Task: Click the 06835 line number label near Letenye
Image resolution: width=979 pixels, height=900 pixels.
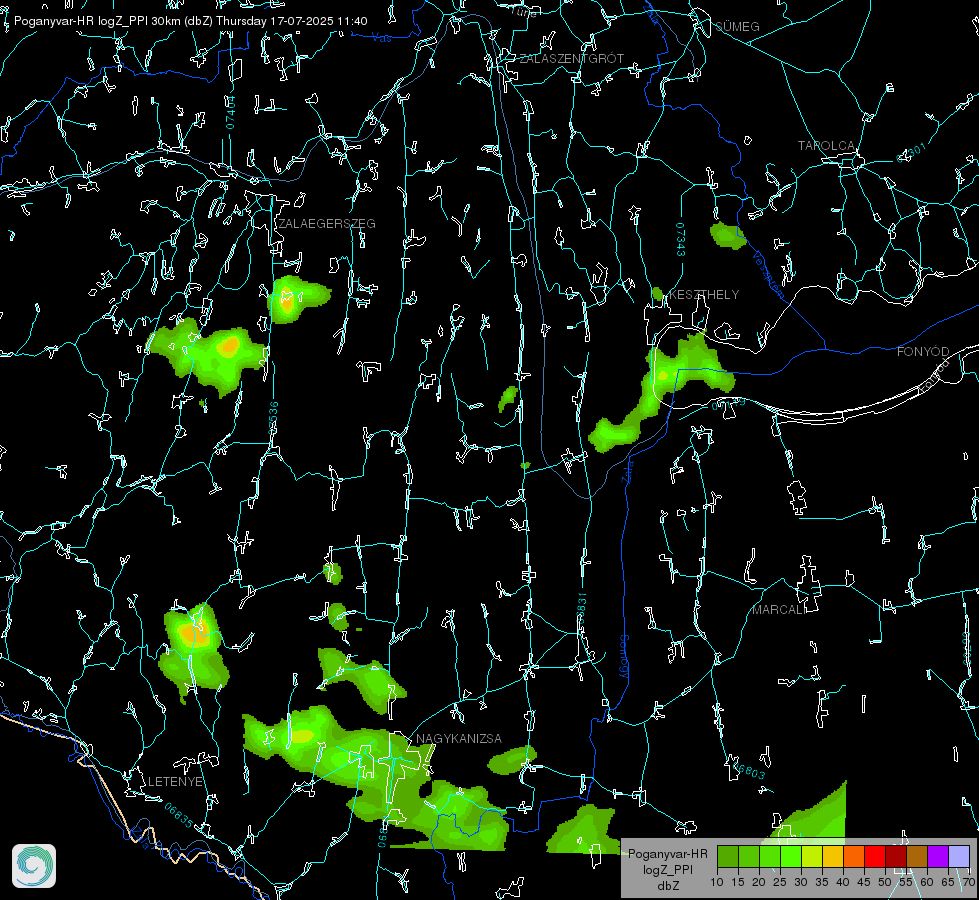Action: pyautogui.click(x=179, y=815)
